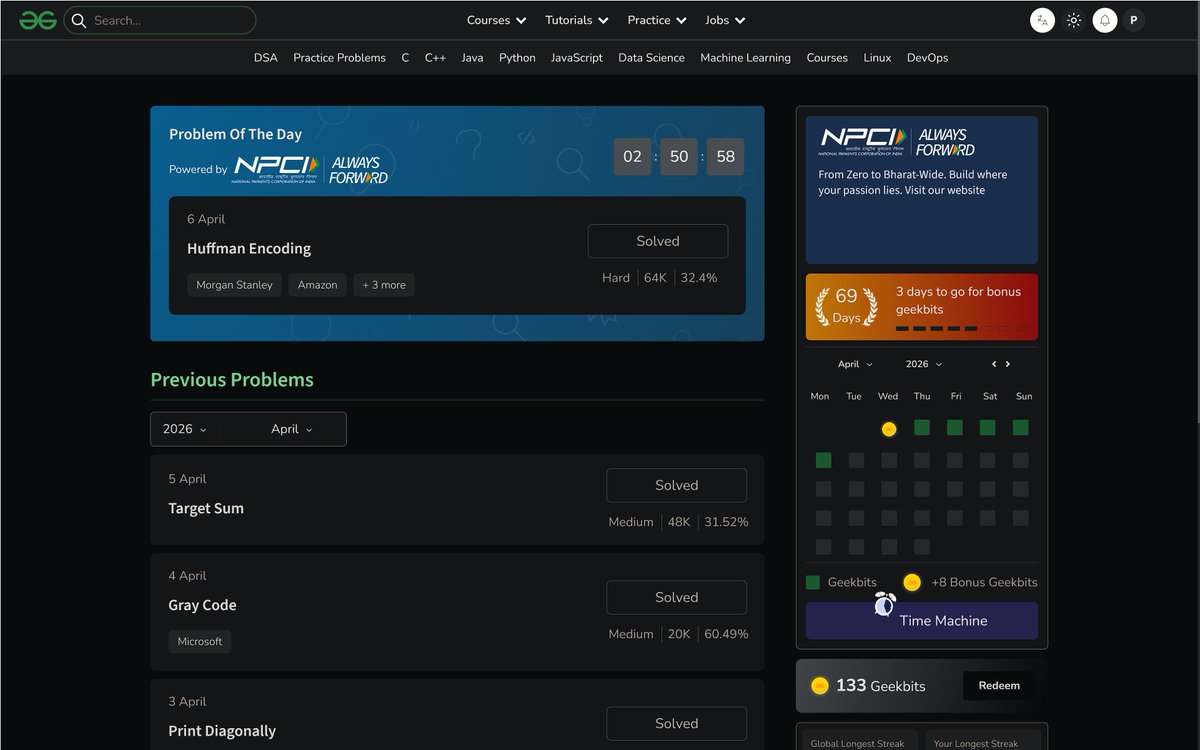The height and width of the screenshot is (750, 1200).
Task: Click the search magnifier icon
Action: coord(79,20)
